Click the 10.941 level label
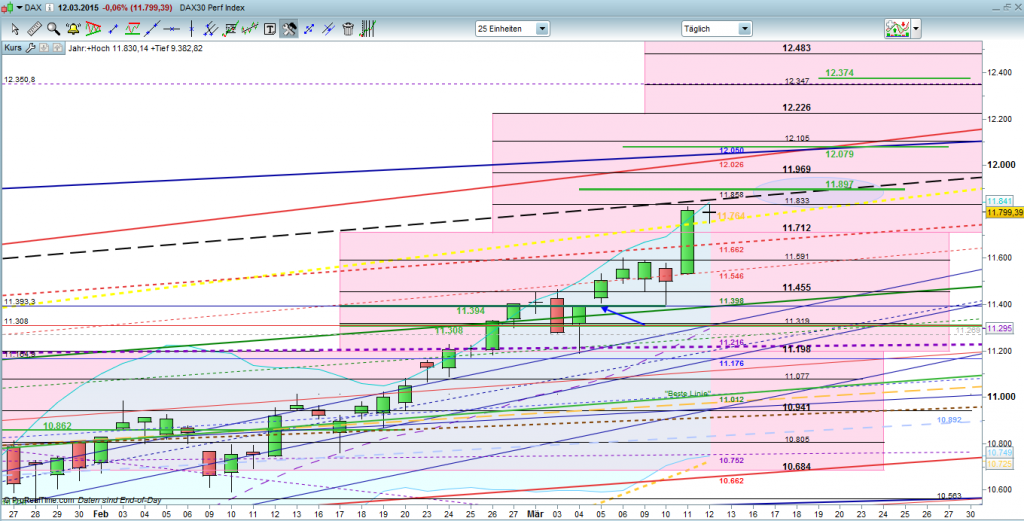Screen dimensions: 1024x521 click(797, 407)
